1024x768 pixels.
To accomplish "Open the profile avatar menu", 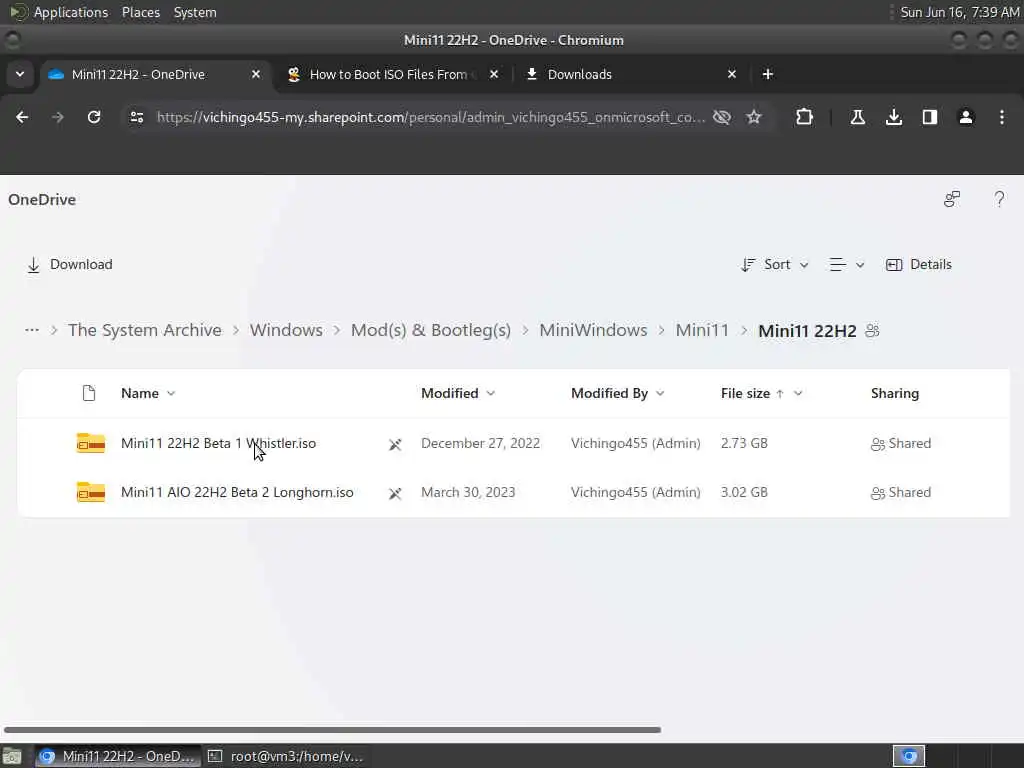I will (966, 117).
